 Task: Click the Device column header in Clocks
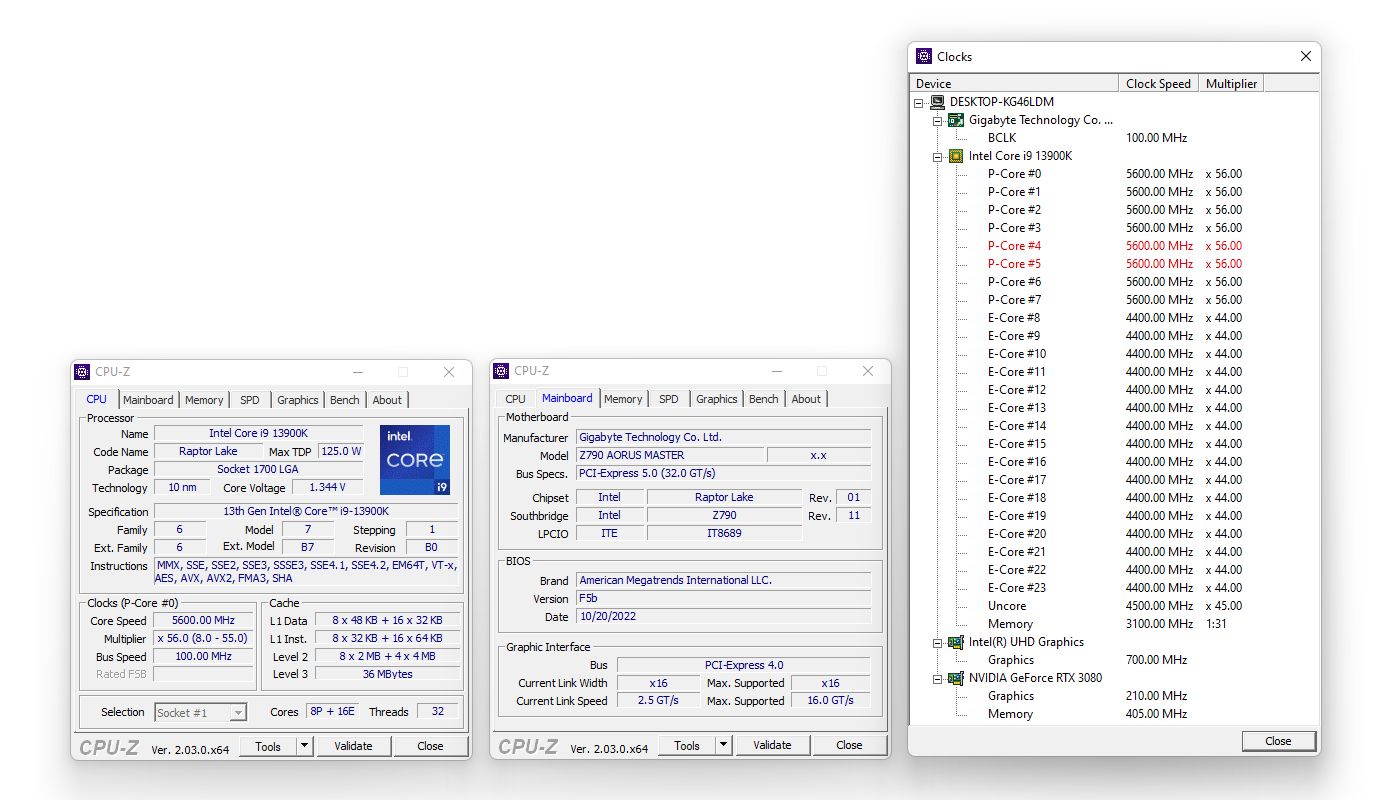(x=1014, y=84)
